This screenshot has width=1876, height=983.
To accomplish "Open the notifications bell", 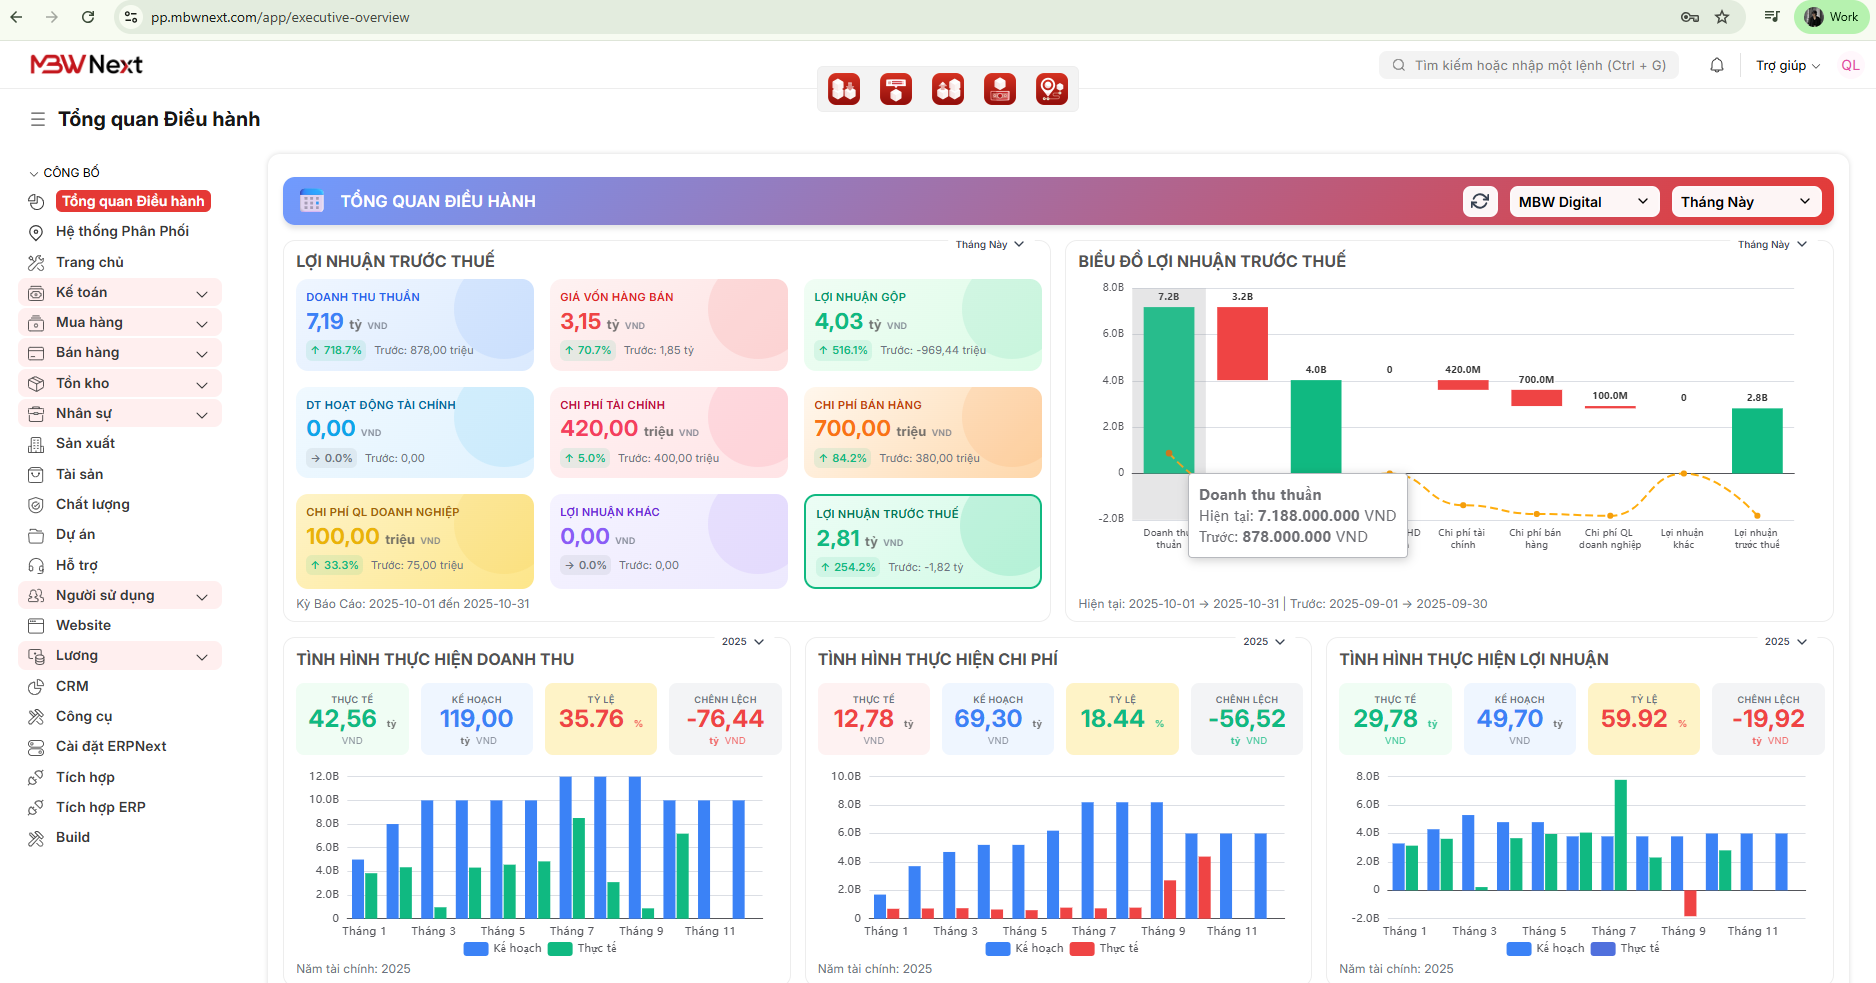I will pos(1717,65).
